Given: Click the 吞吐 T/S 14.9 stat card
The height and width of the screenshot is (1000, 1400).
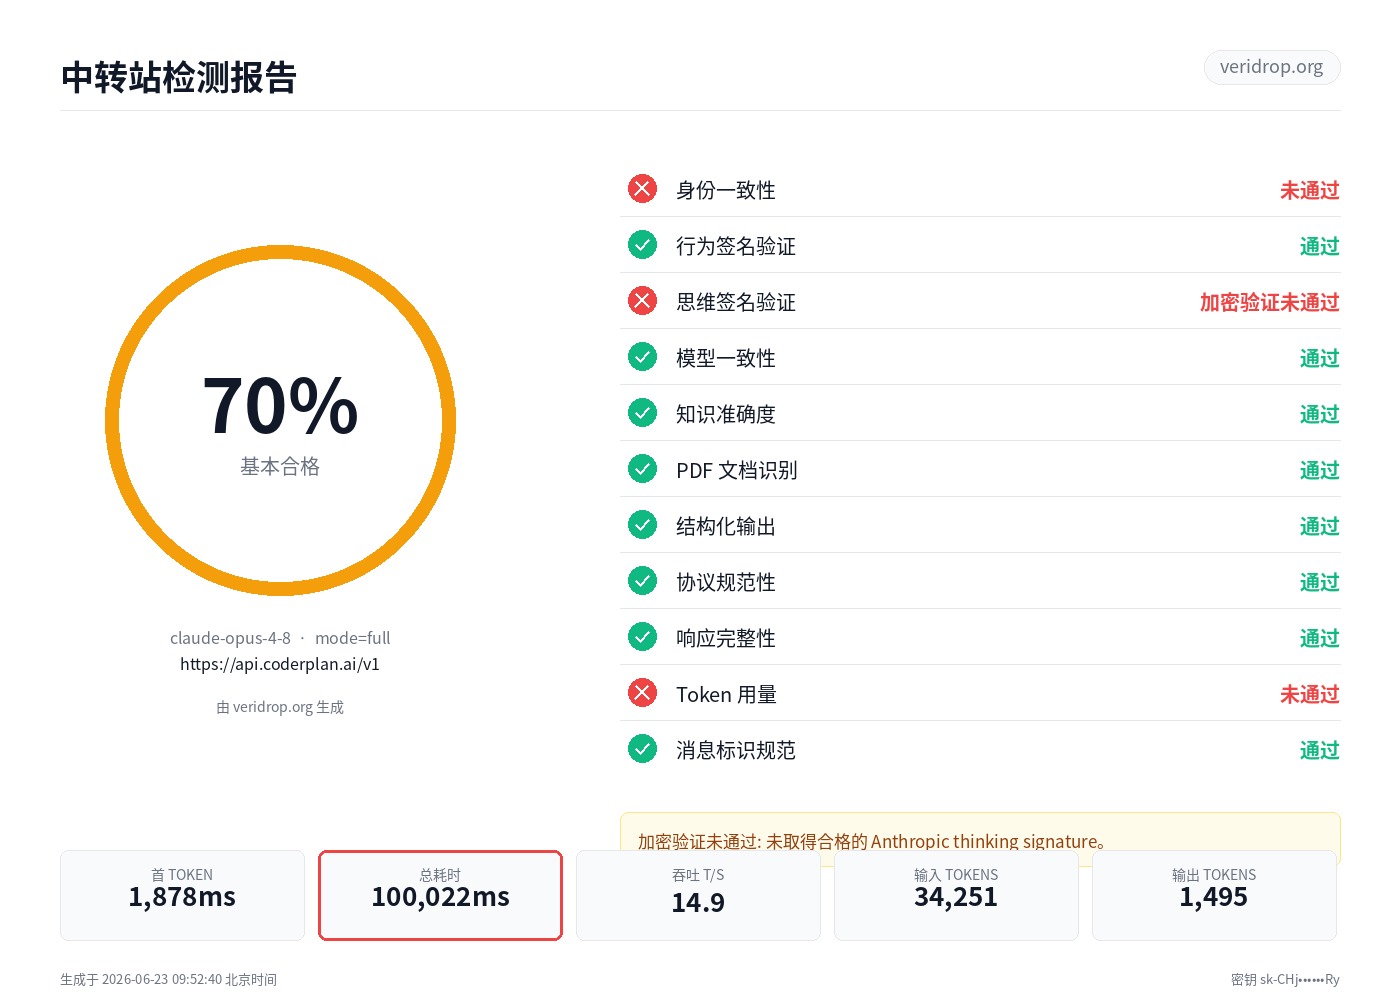Looking at the screenshot, I should click(x=698, y=895).
